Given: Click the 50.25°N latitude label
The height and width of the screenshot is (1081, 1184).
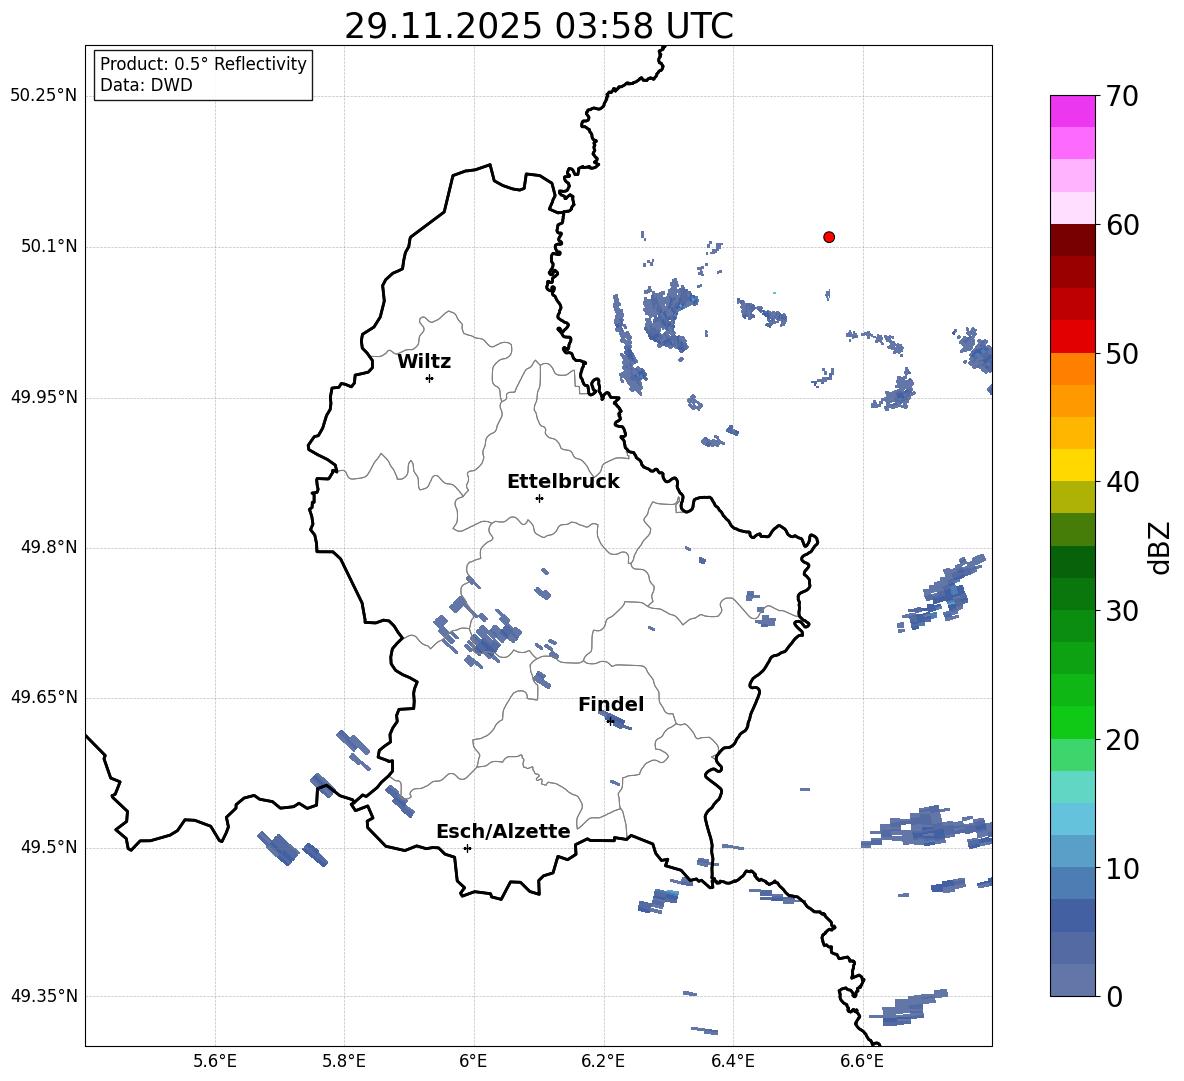Looking at the screenshot, I should coord(44,96).
